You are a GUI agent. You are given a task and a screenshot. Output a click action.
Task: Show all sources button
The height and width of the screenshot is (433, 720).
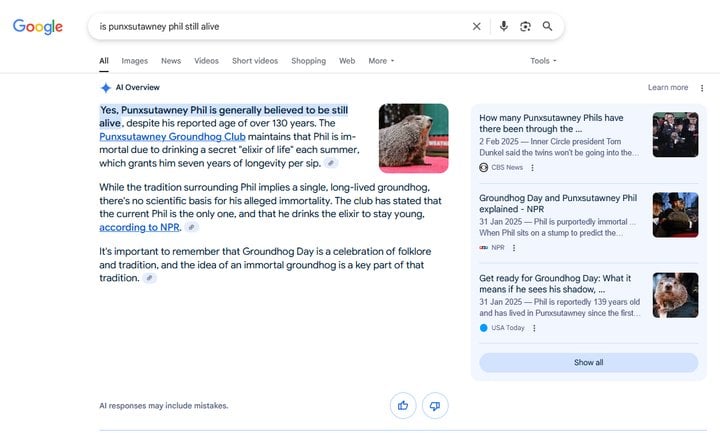(x=589, y=362)
